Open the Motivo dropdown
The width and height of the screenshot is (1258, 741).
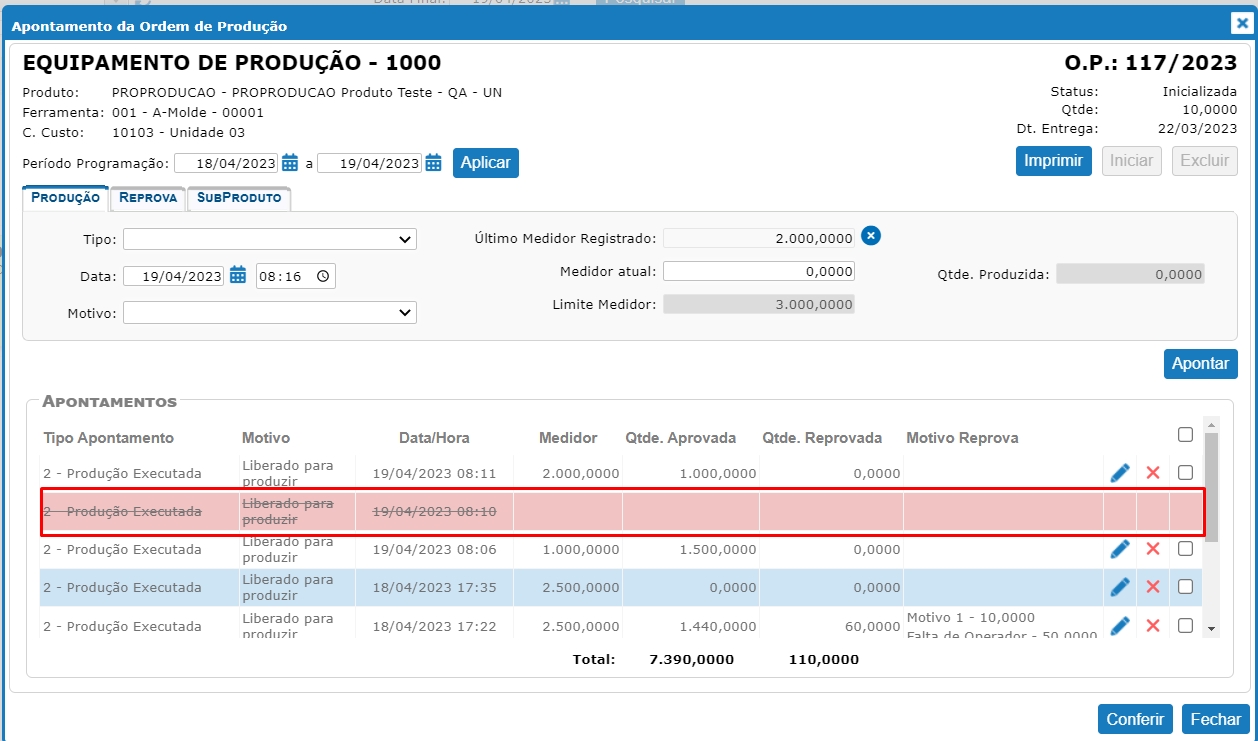click(x=270, y=313)
